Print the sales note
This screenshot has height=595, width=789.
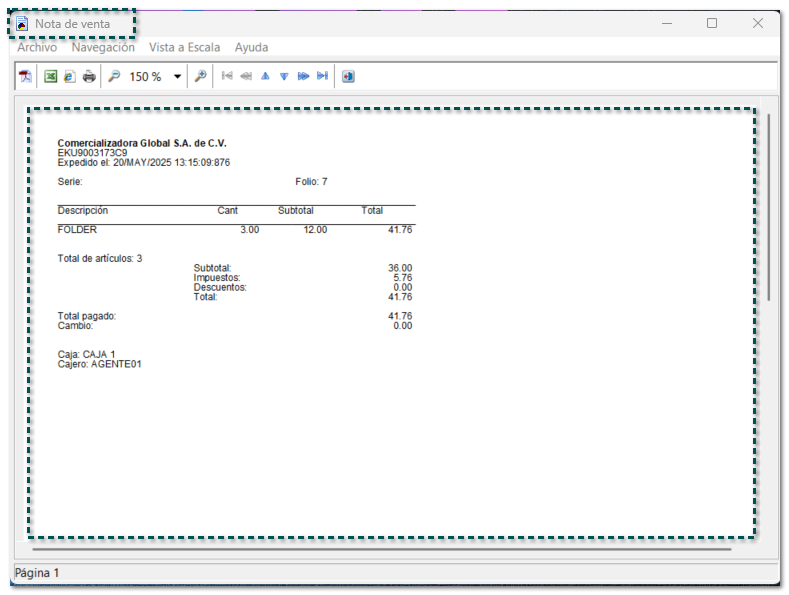[89, 76]
